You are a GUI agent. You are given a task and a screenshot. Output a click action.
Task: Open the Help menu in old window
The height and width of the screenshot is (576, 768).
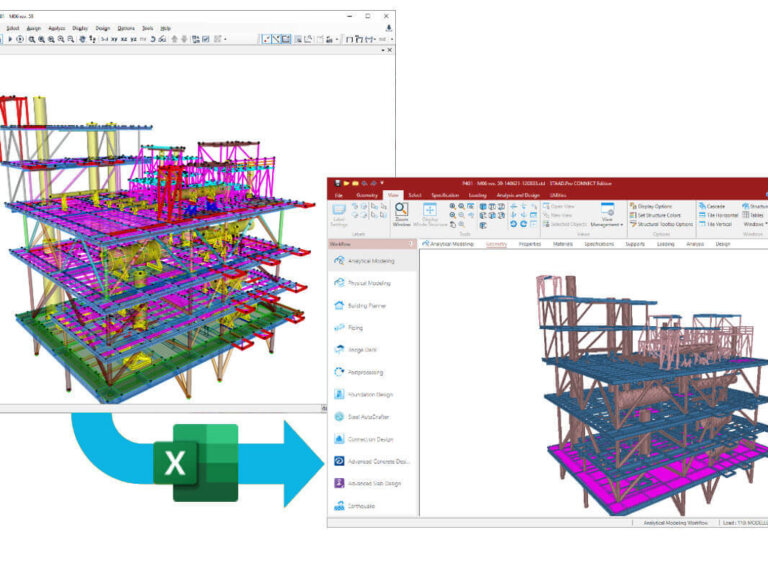(x=166, y=28)
